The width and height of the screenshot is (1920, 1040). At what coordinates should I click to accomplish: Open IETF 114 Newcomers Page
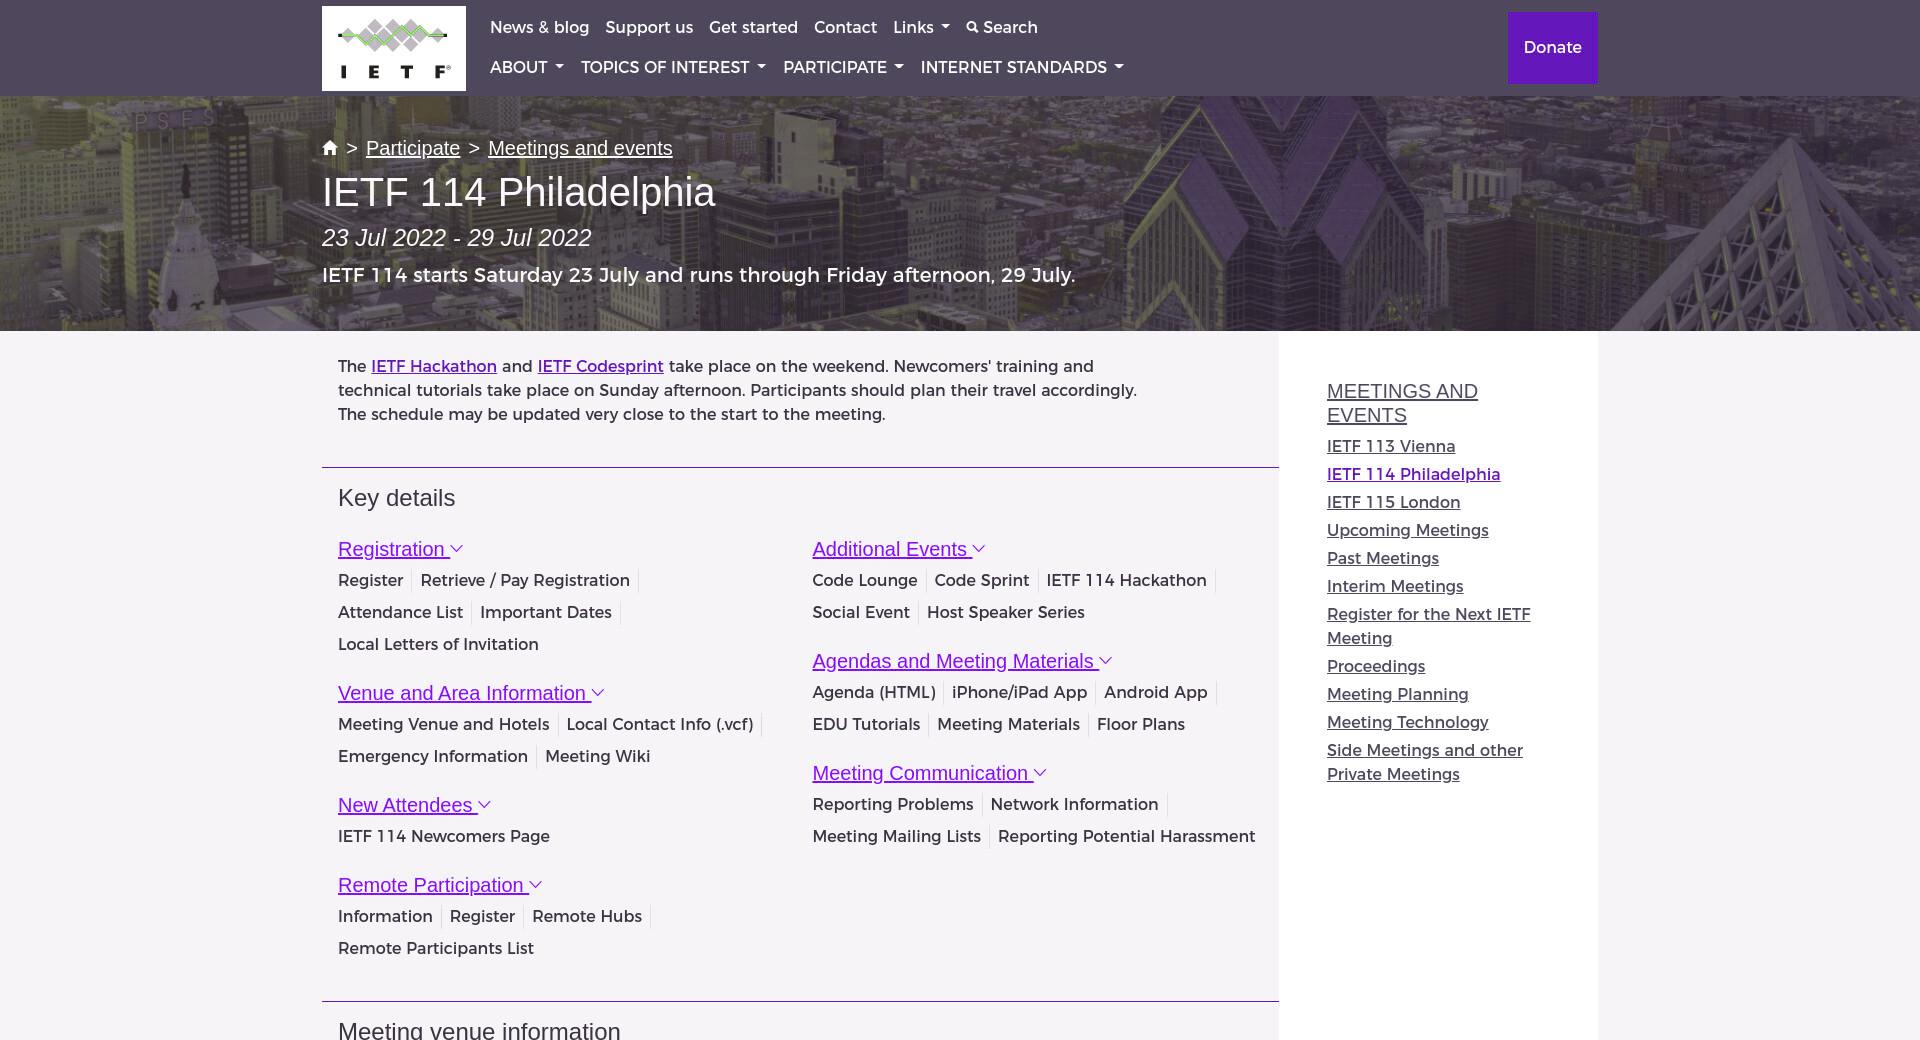pos(444,836)
